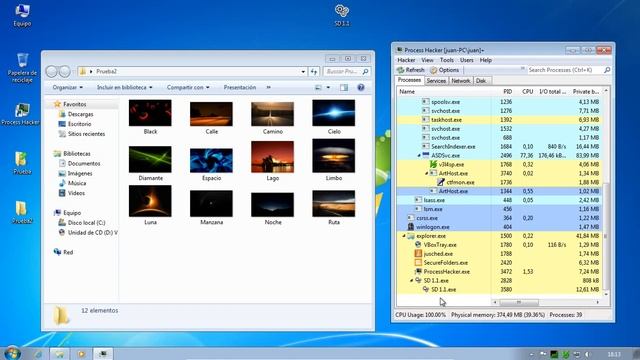Viewport: 640px width, 360px height.
Task: Open the Help menu in Process Hacker
Action: [485, 60]
